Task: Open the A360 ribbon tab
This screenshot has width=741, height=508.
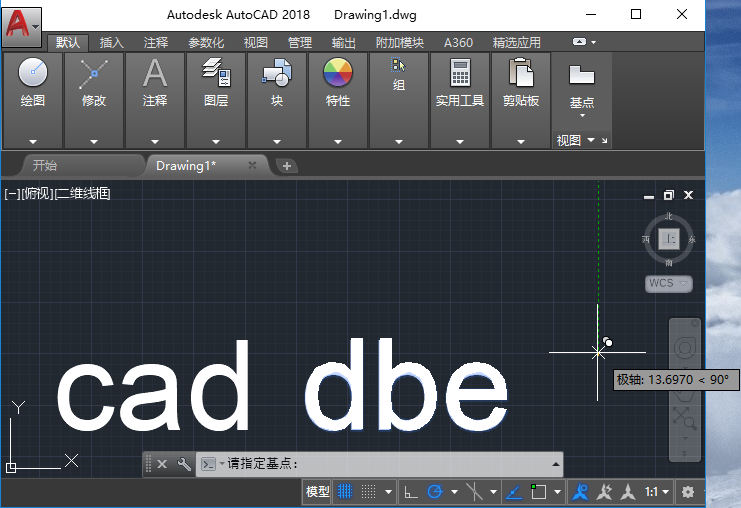Action: click(x=458, y=43)
